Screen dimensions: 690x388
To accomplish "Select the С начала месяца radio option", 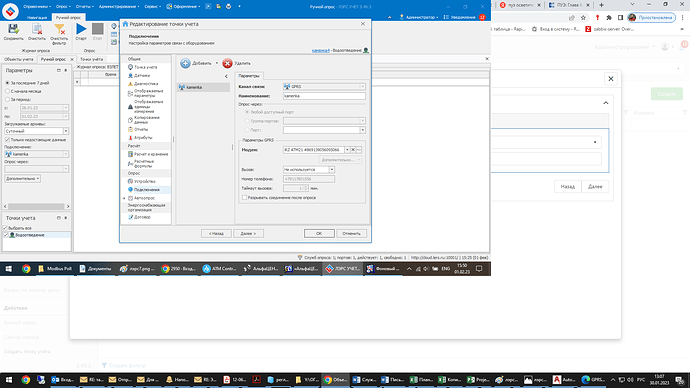I will 7,91.
